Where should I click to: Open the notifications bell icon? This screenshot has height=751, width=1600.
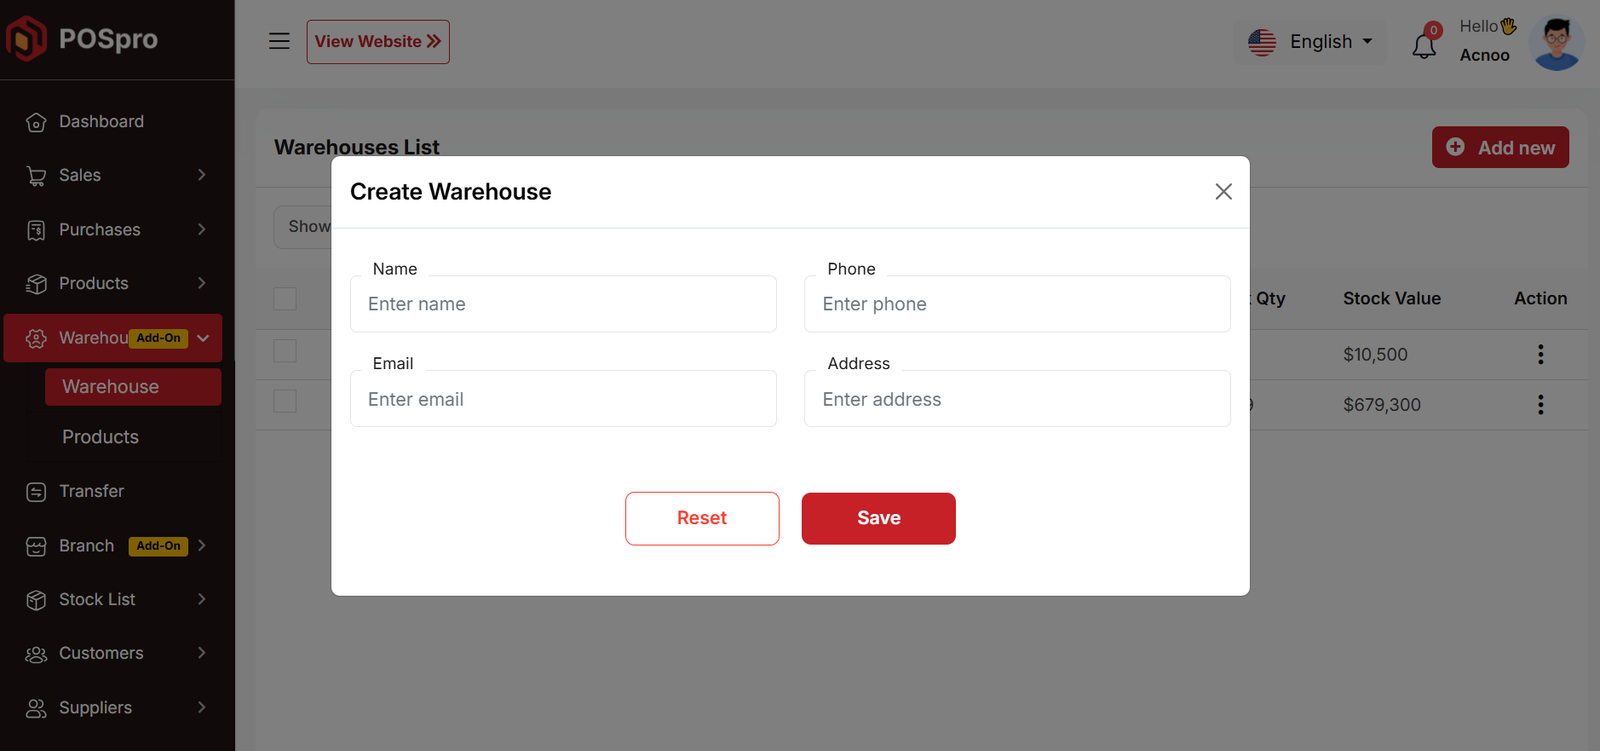[x=1424, y=45]
